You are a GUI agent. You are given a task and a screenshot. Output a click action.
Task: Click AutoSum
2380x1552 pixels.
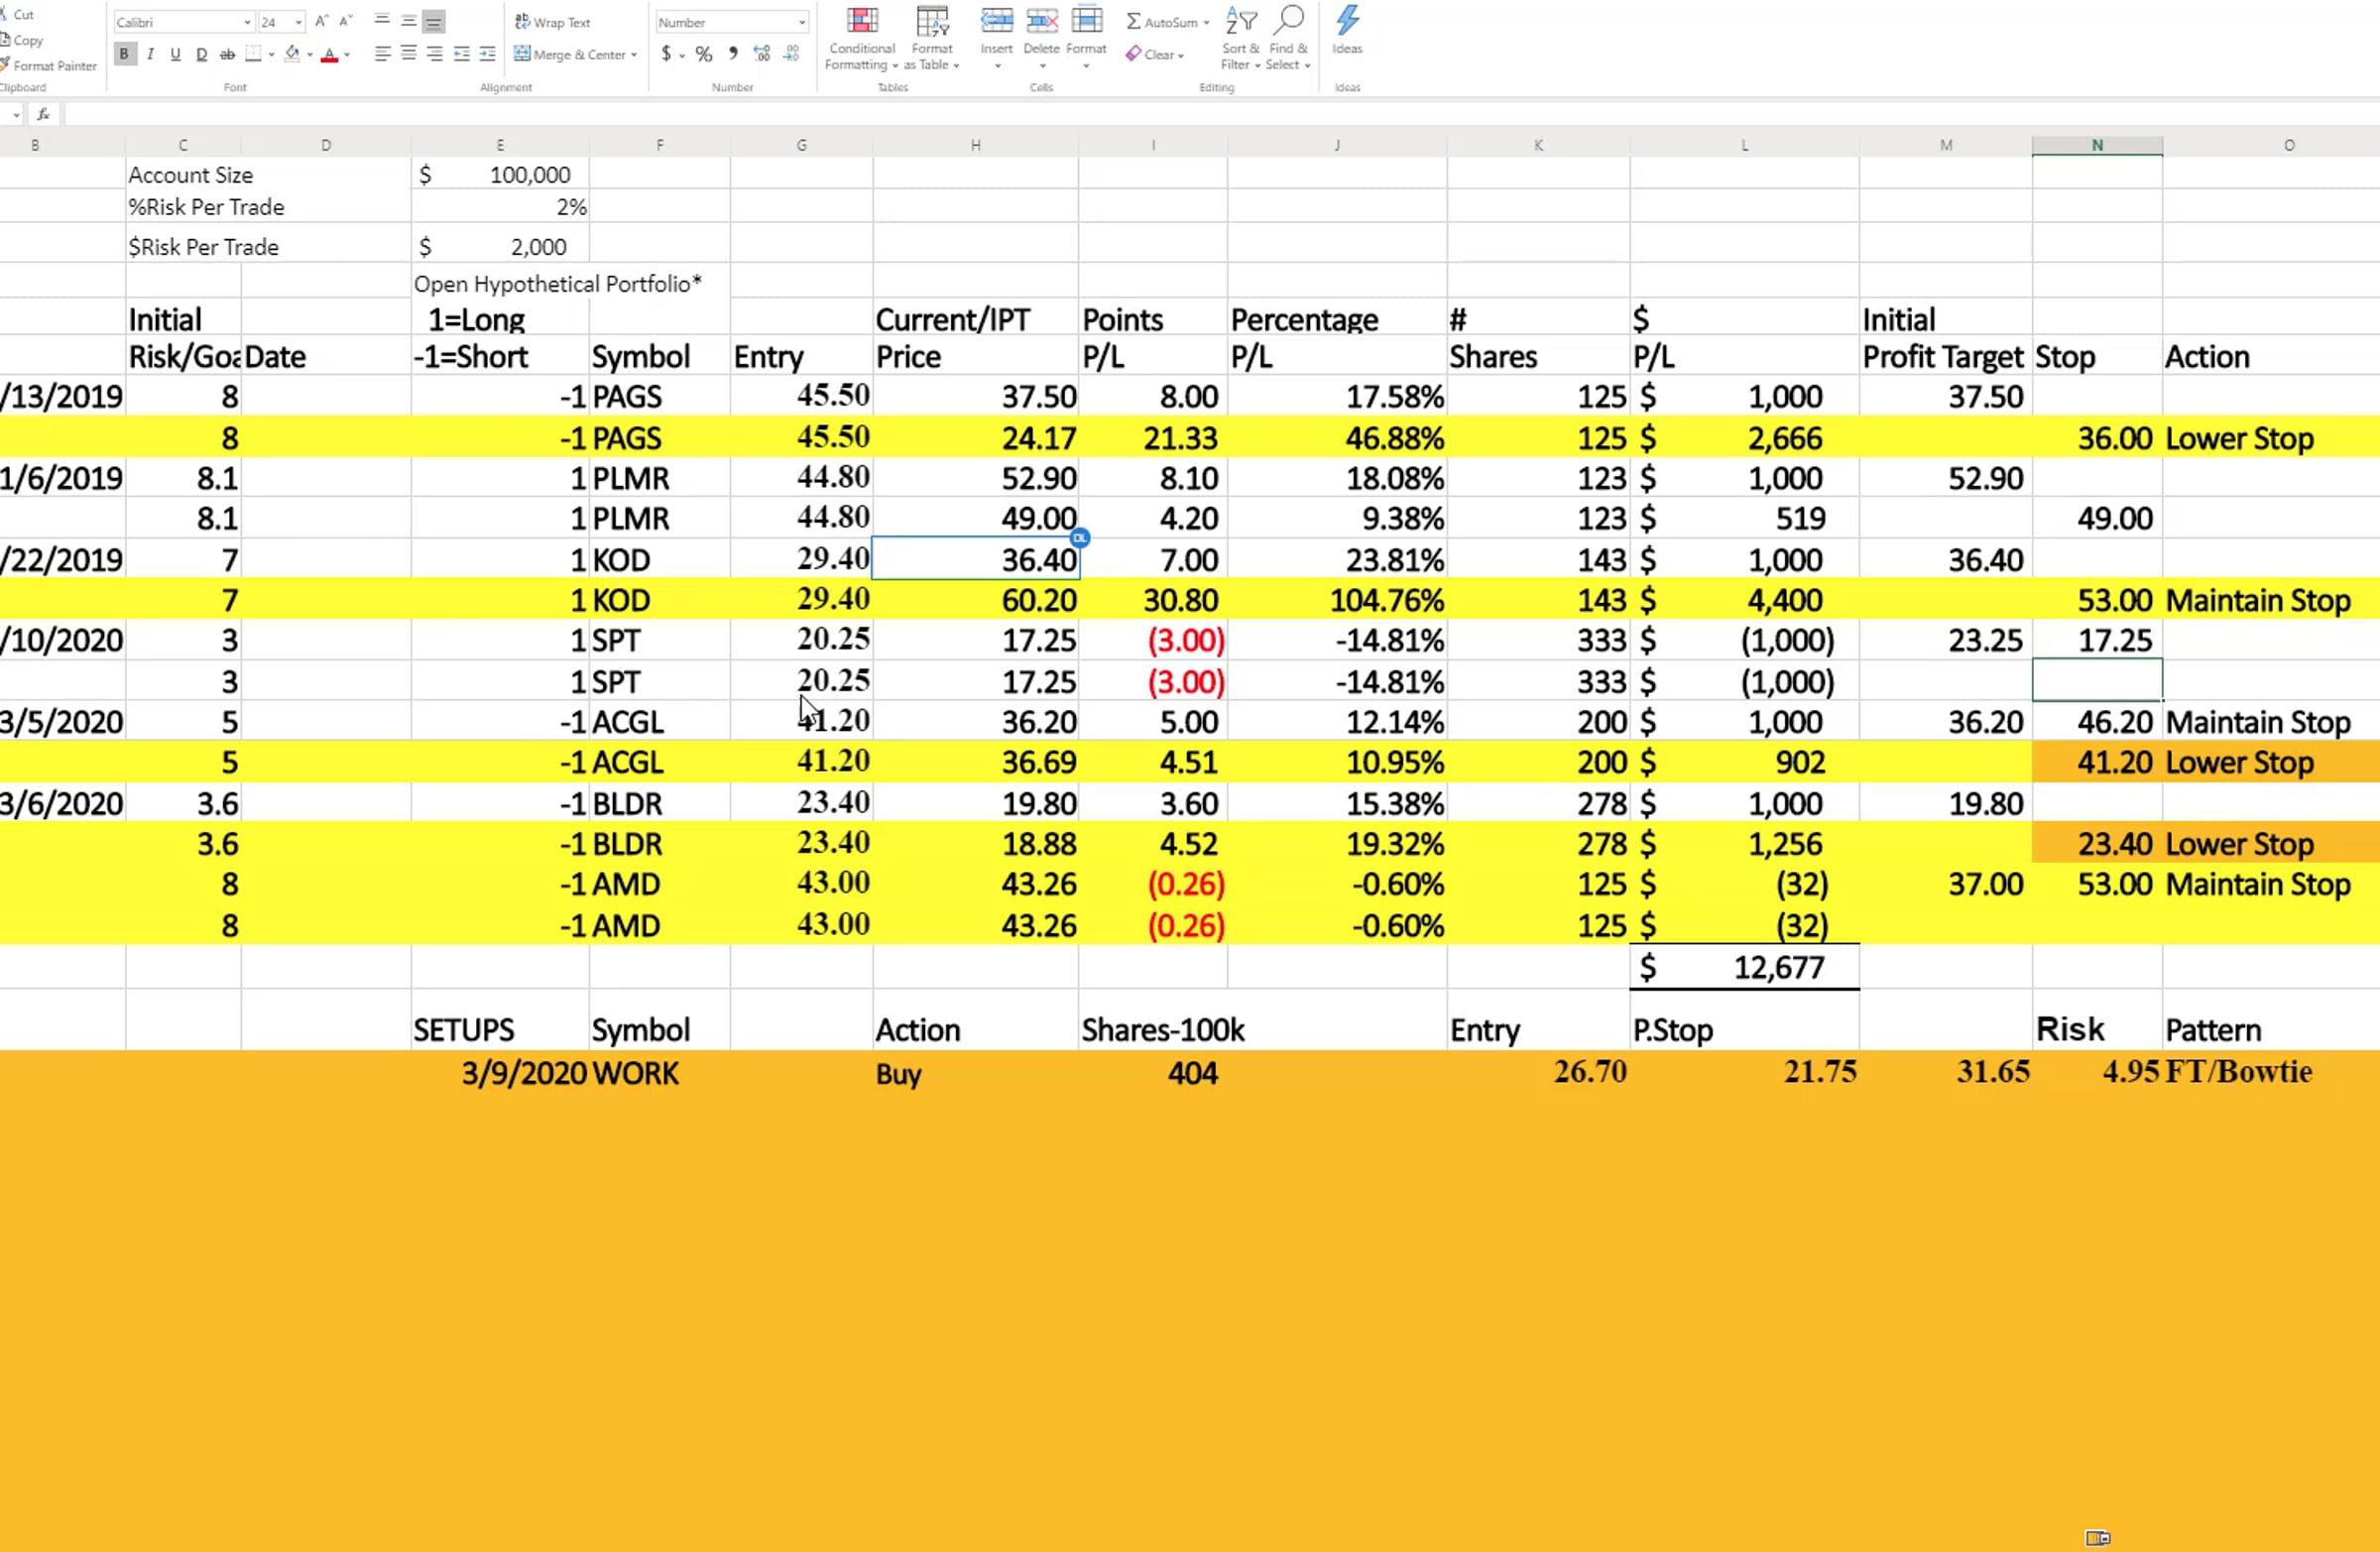click(x=1161, y=22)
